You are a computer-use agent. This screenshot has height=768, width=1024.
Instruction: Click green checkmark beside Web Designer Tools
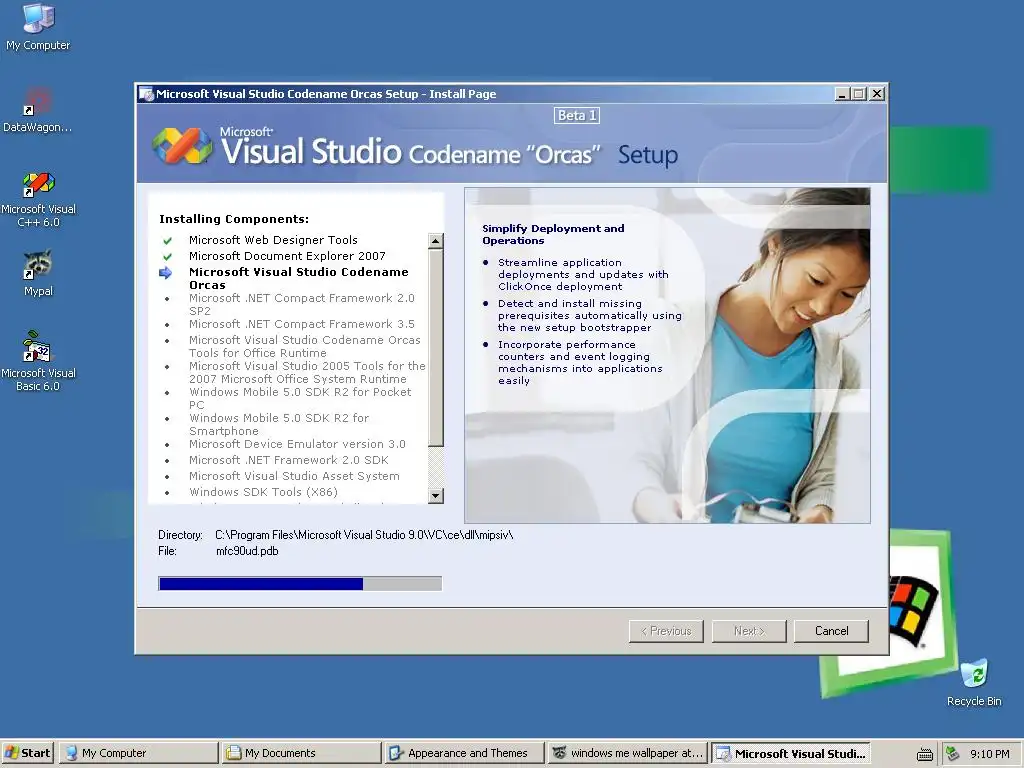pos(167,240)
